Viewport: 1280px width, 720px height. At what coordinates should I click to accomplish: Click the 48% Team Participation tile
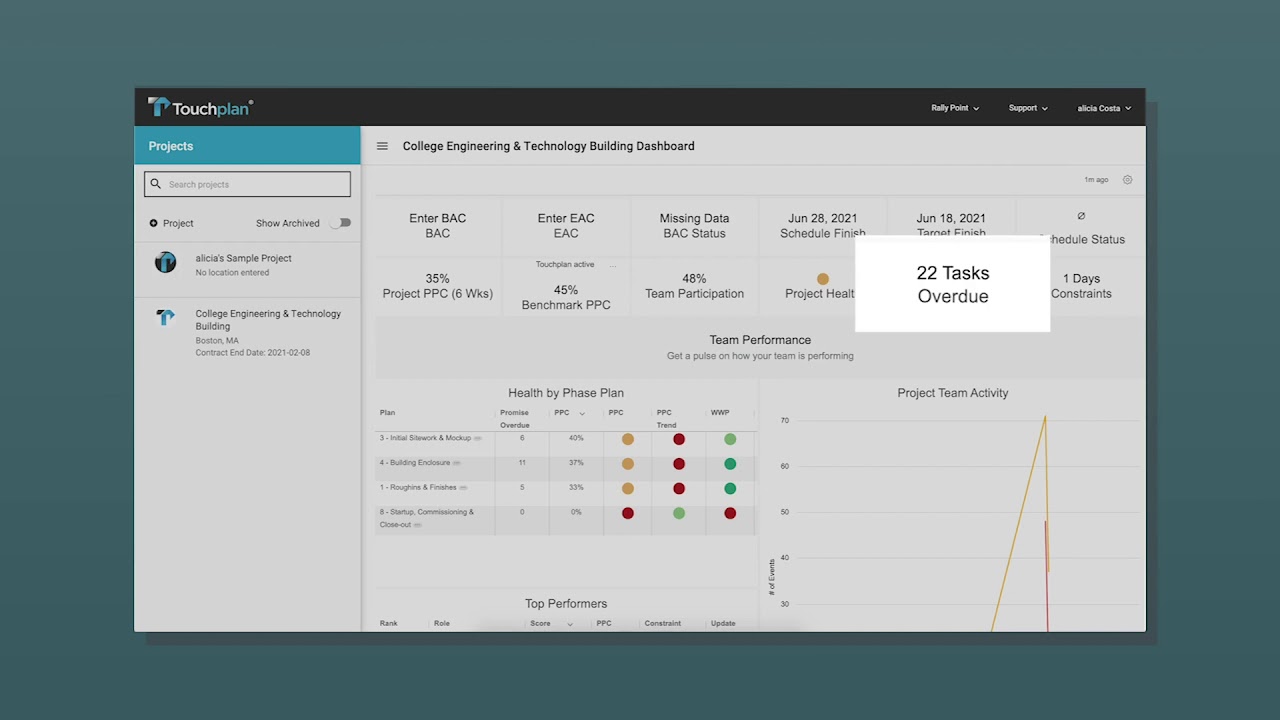[x=694, y=286]
